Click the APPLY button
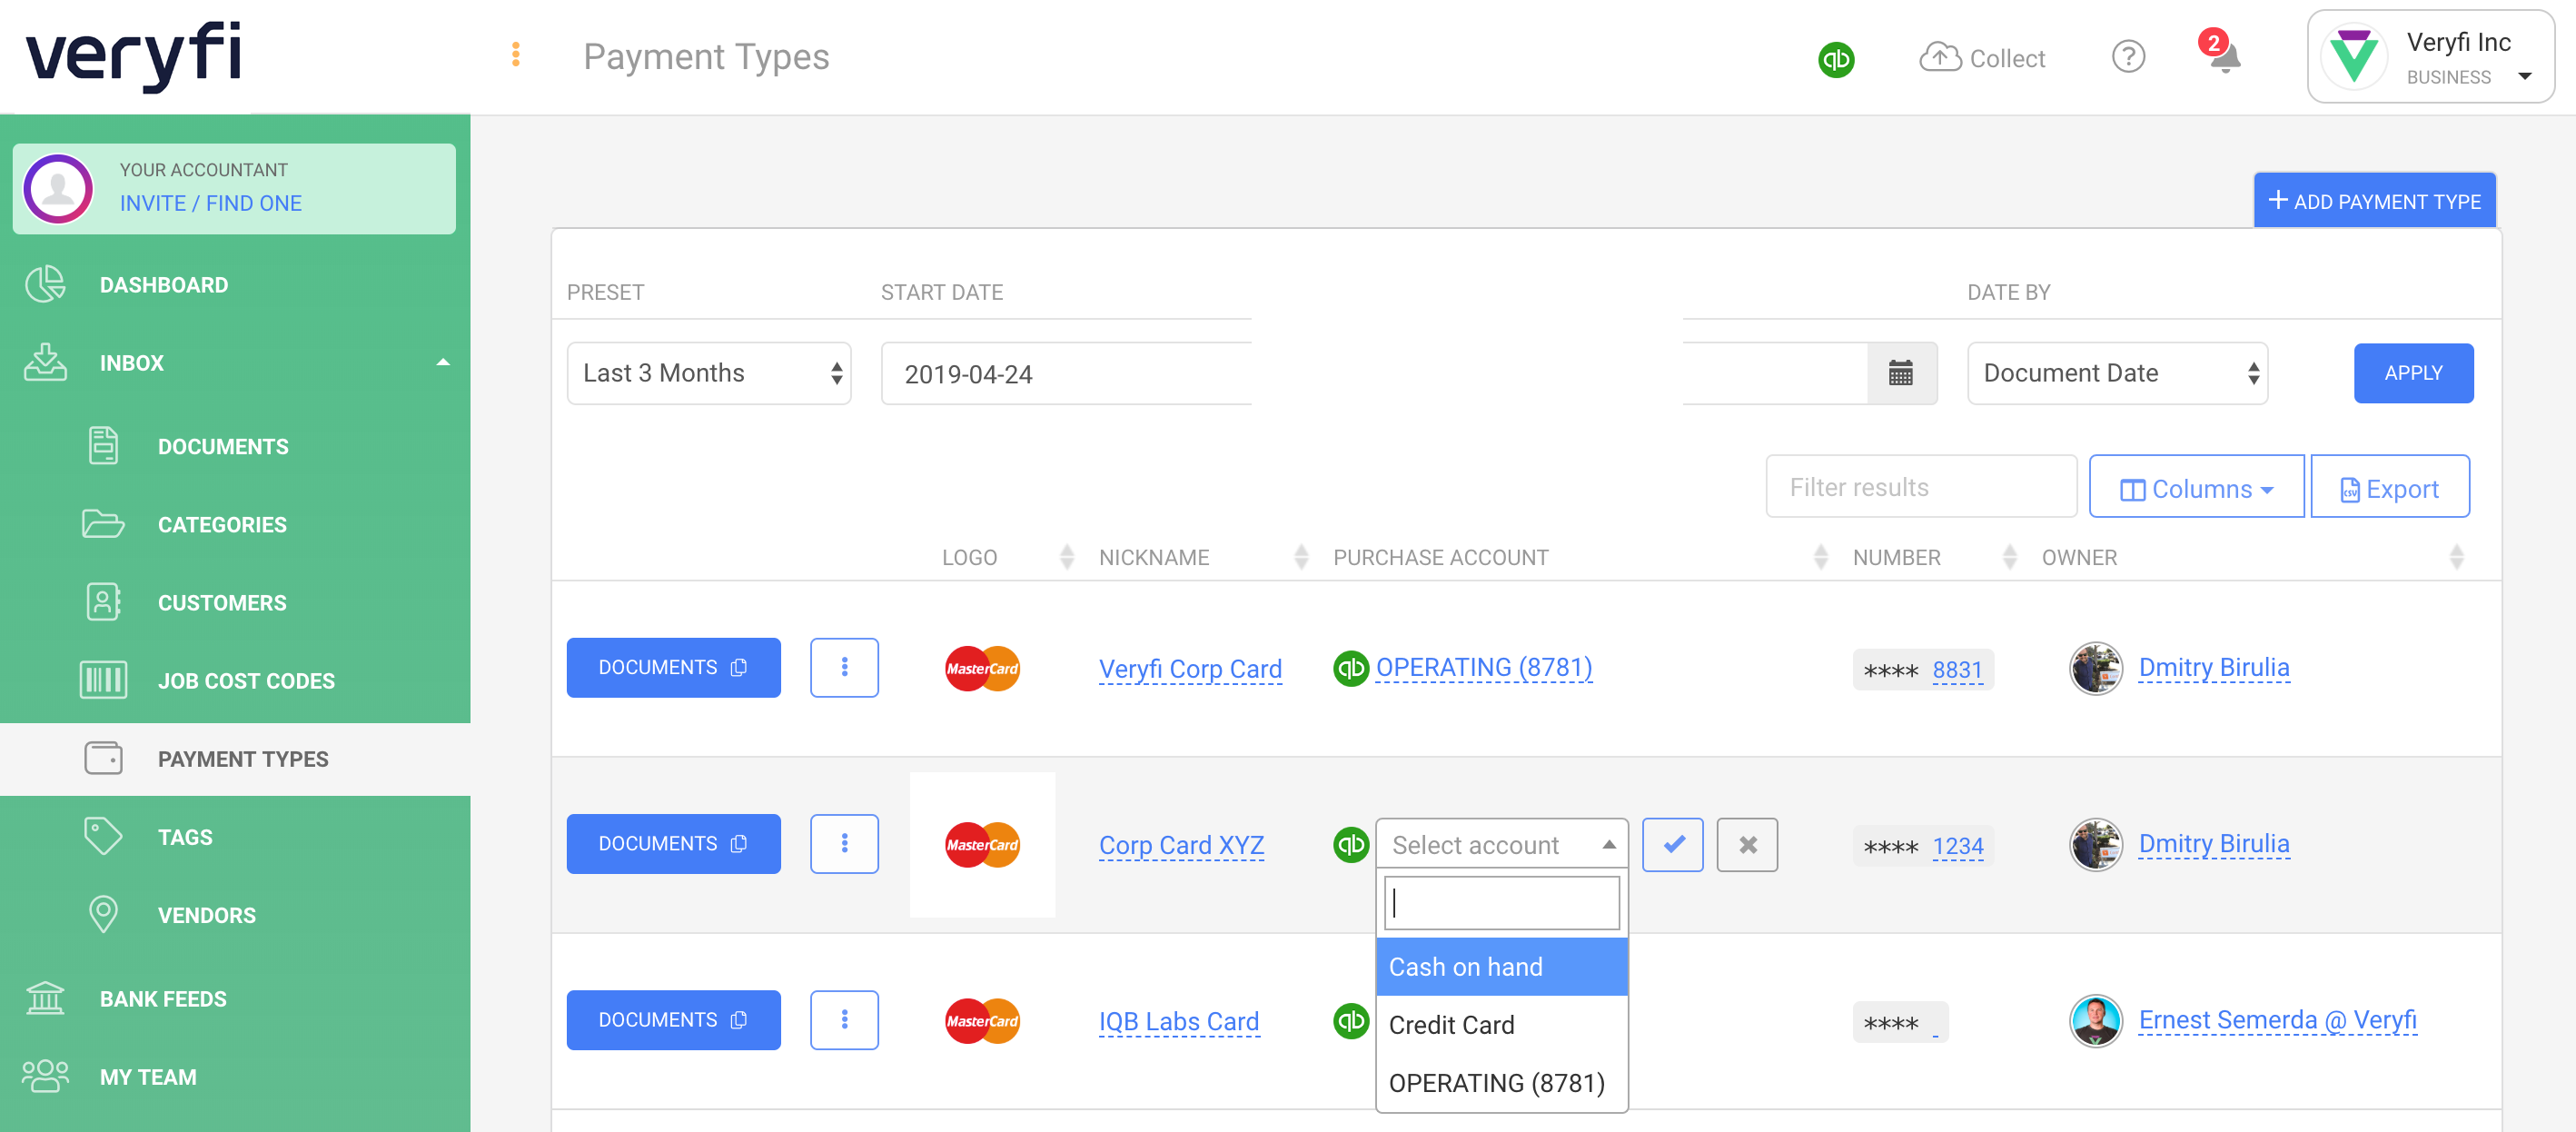This screenshot has width=2576, height=1132. [2413, 373]
